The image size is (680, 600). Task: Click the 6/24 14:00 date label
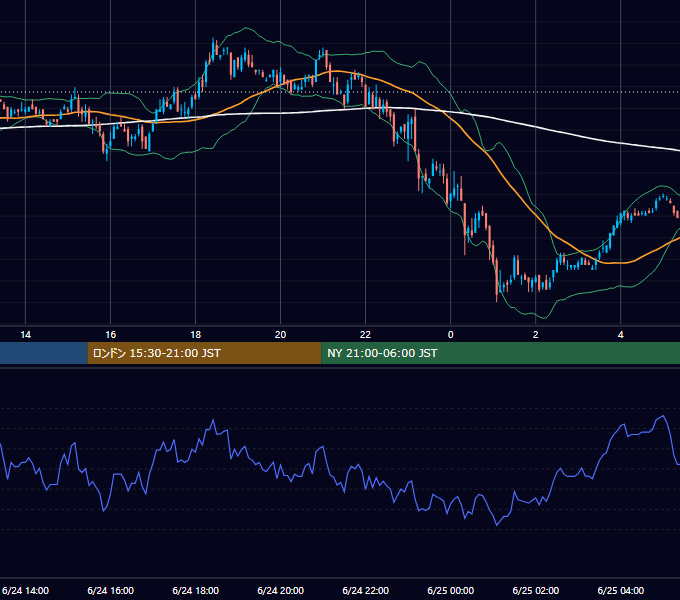[x=26, y=590]
